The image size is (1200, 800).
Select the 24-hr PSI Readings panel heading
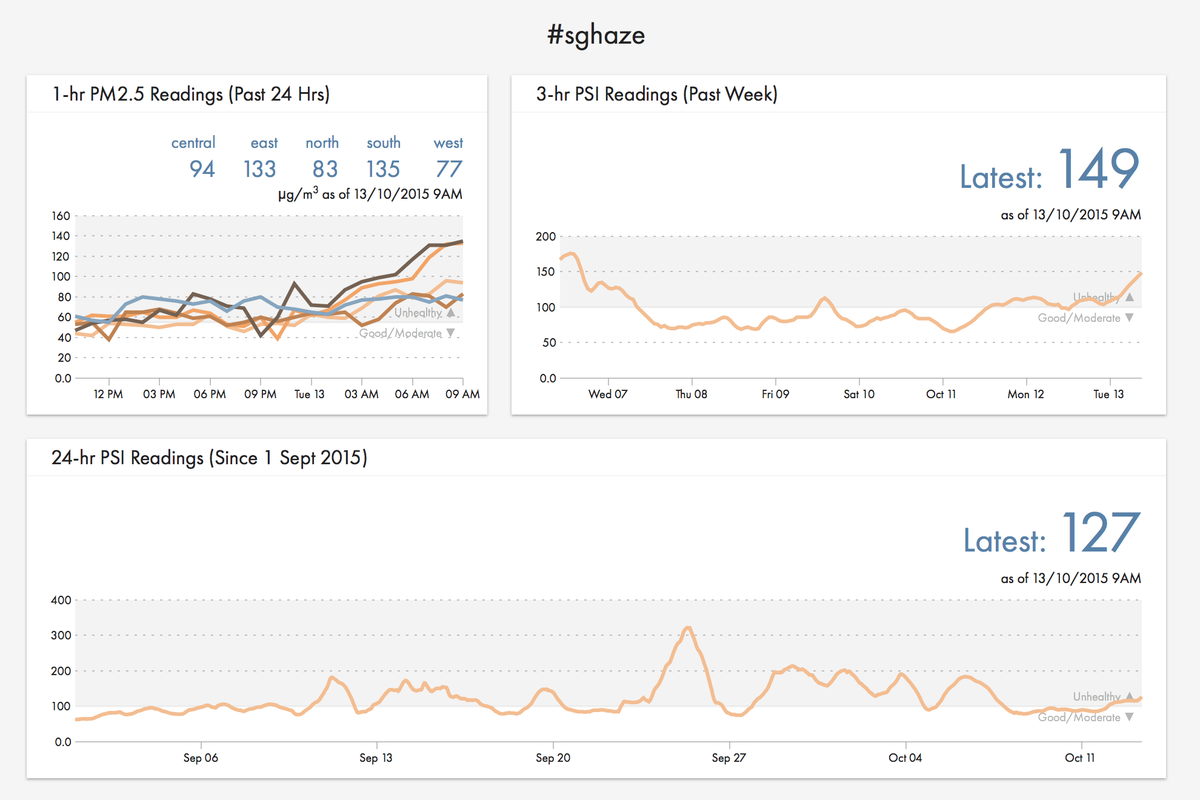(209, 459)
